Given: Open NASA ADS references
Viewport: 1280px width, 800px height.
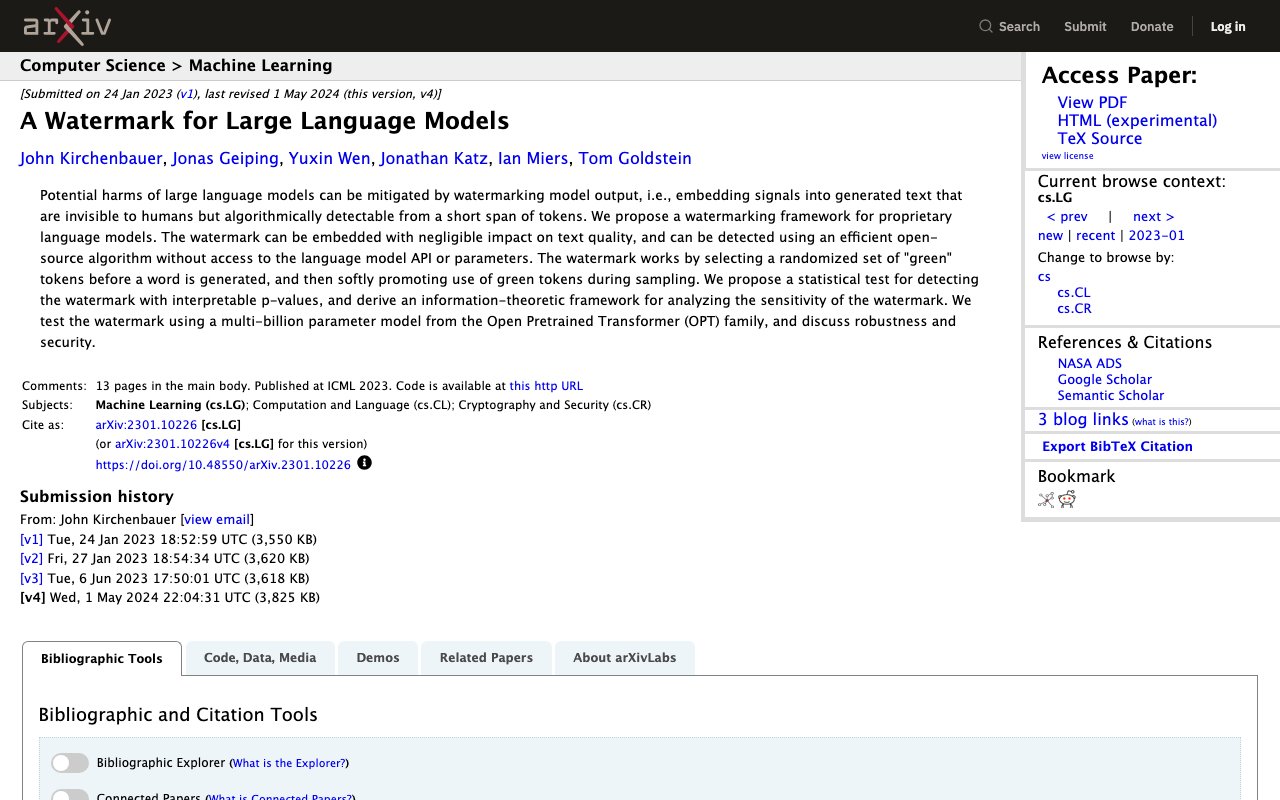Looking at the screenshot, I should [1090, 364].
